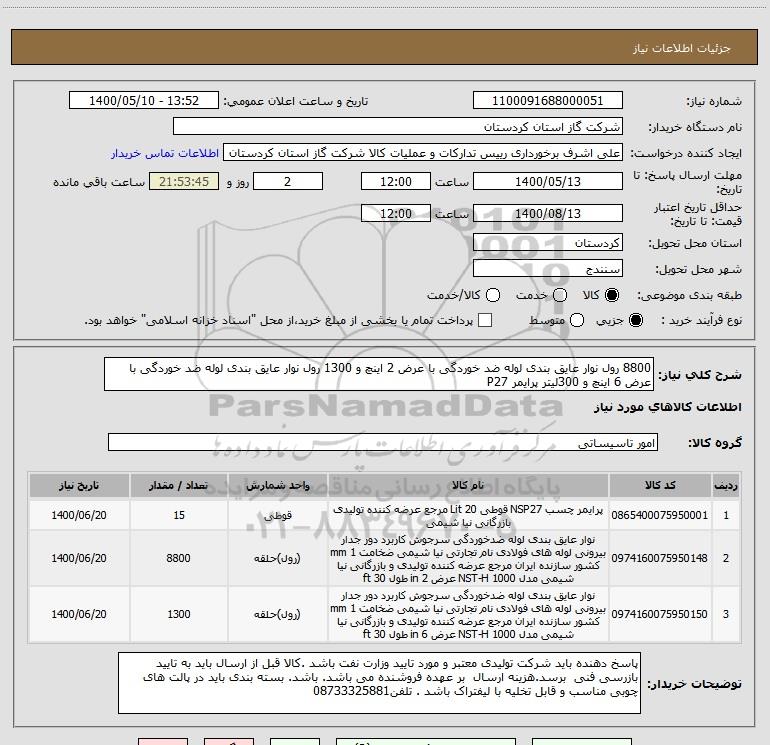This screenshot has height=745, width=770.
Task: Click the general description text box
Action: pos(379,374)
